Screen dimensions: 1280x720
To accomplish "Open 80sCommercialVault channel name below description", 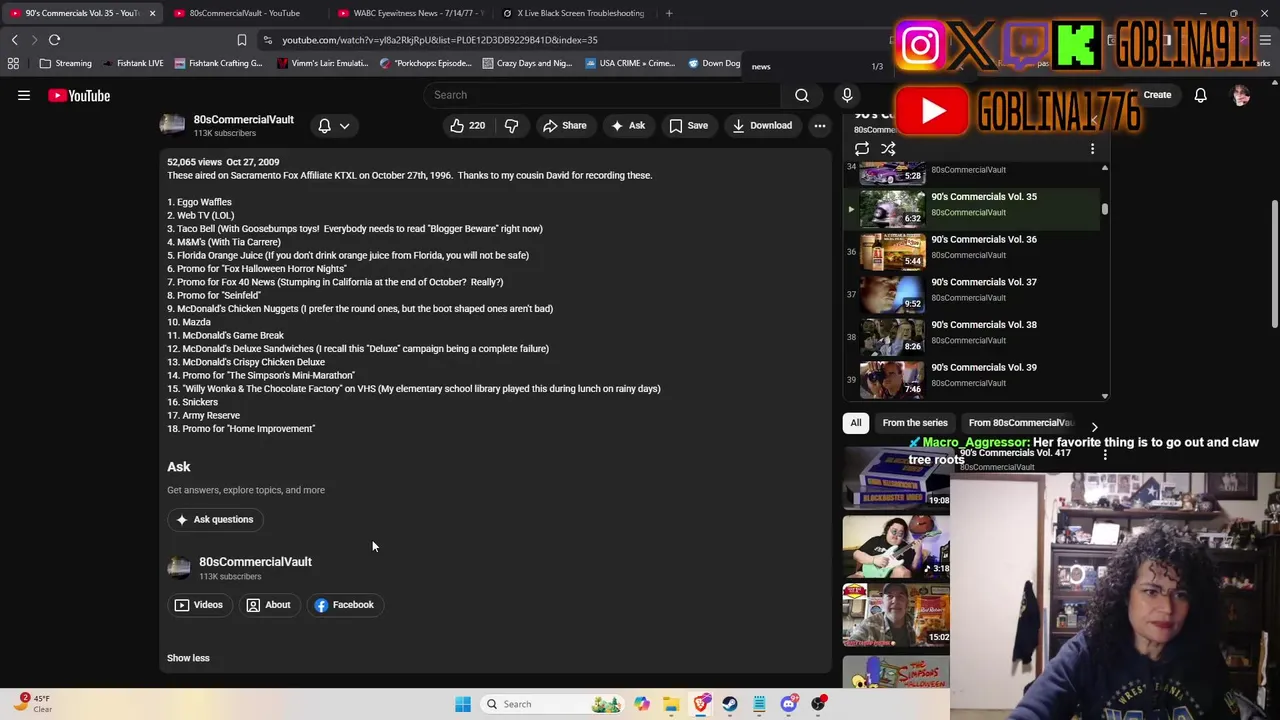I will click(x=255, y=562).
